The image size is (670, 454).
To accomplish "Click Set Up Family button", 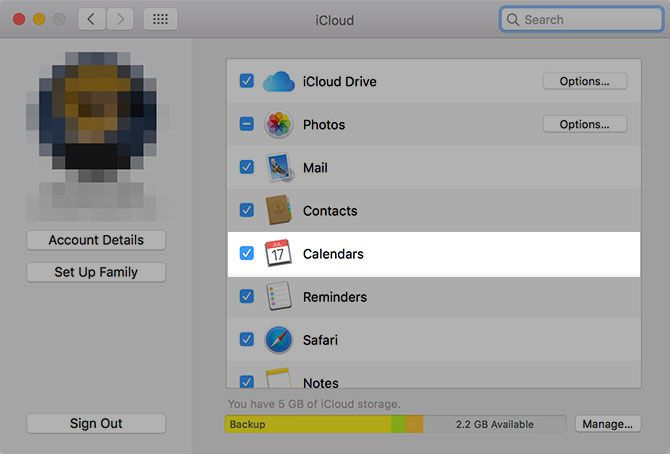I will tap(96, 272).
